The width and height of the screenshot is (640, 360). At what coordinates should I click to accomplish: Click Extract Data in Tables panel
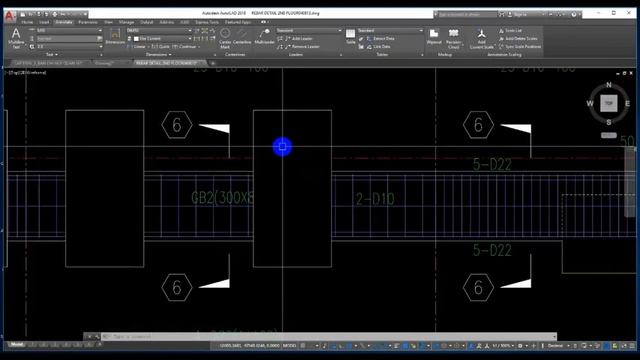click(380, 38)
